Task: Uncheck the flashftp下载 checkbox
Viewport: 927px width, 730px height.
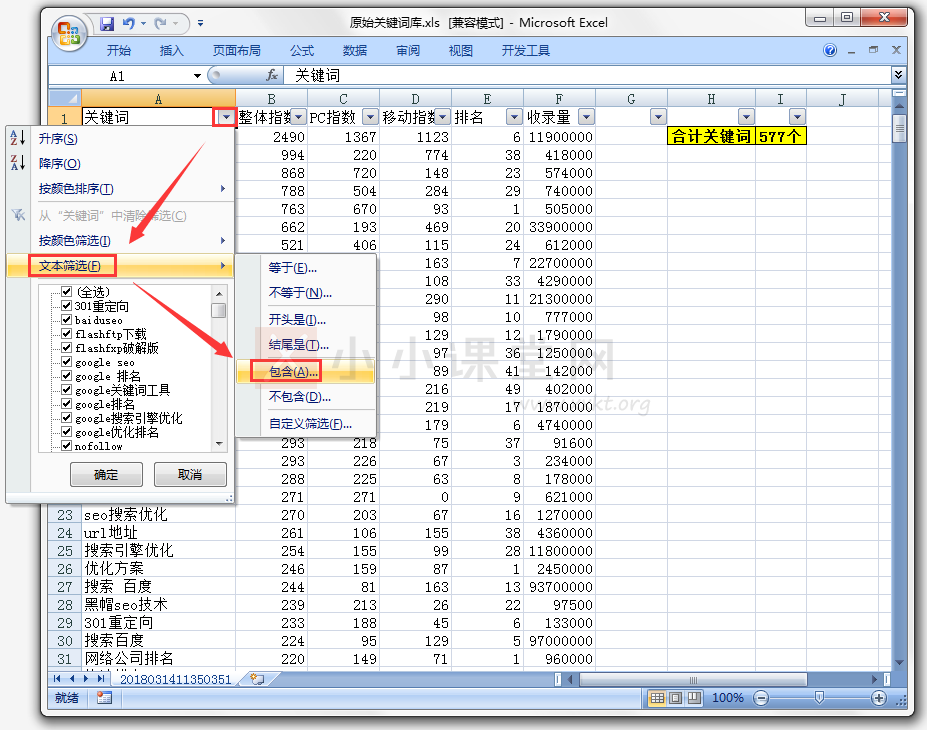Action: pyautogui.click(x=67, y=334)
